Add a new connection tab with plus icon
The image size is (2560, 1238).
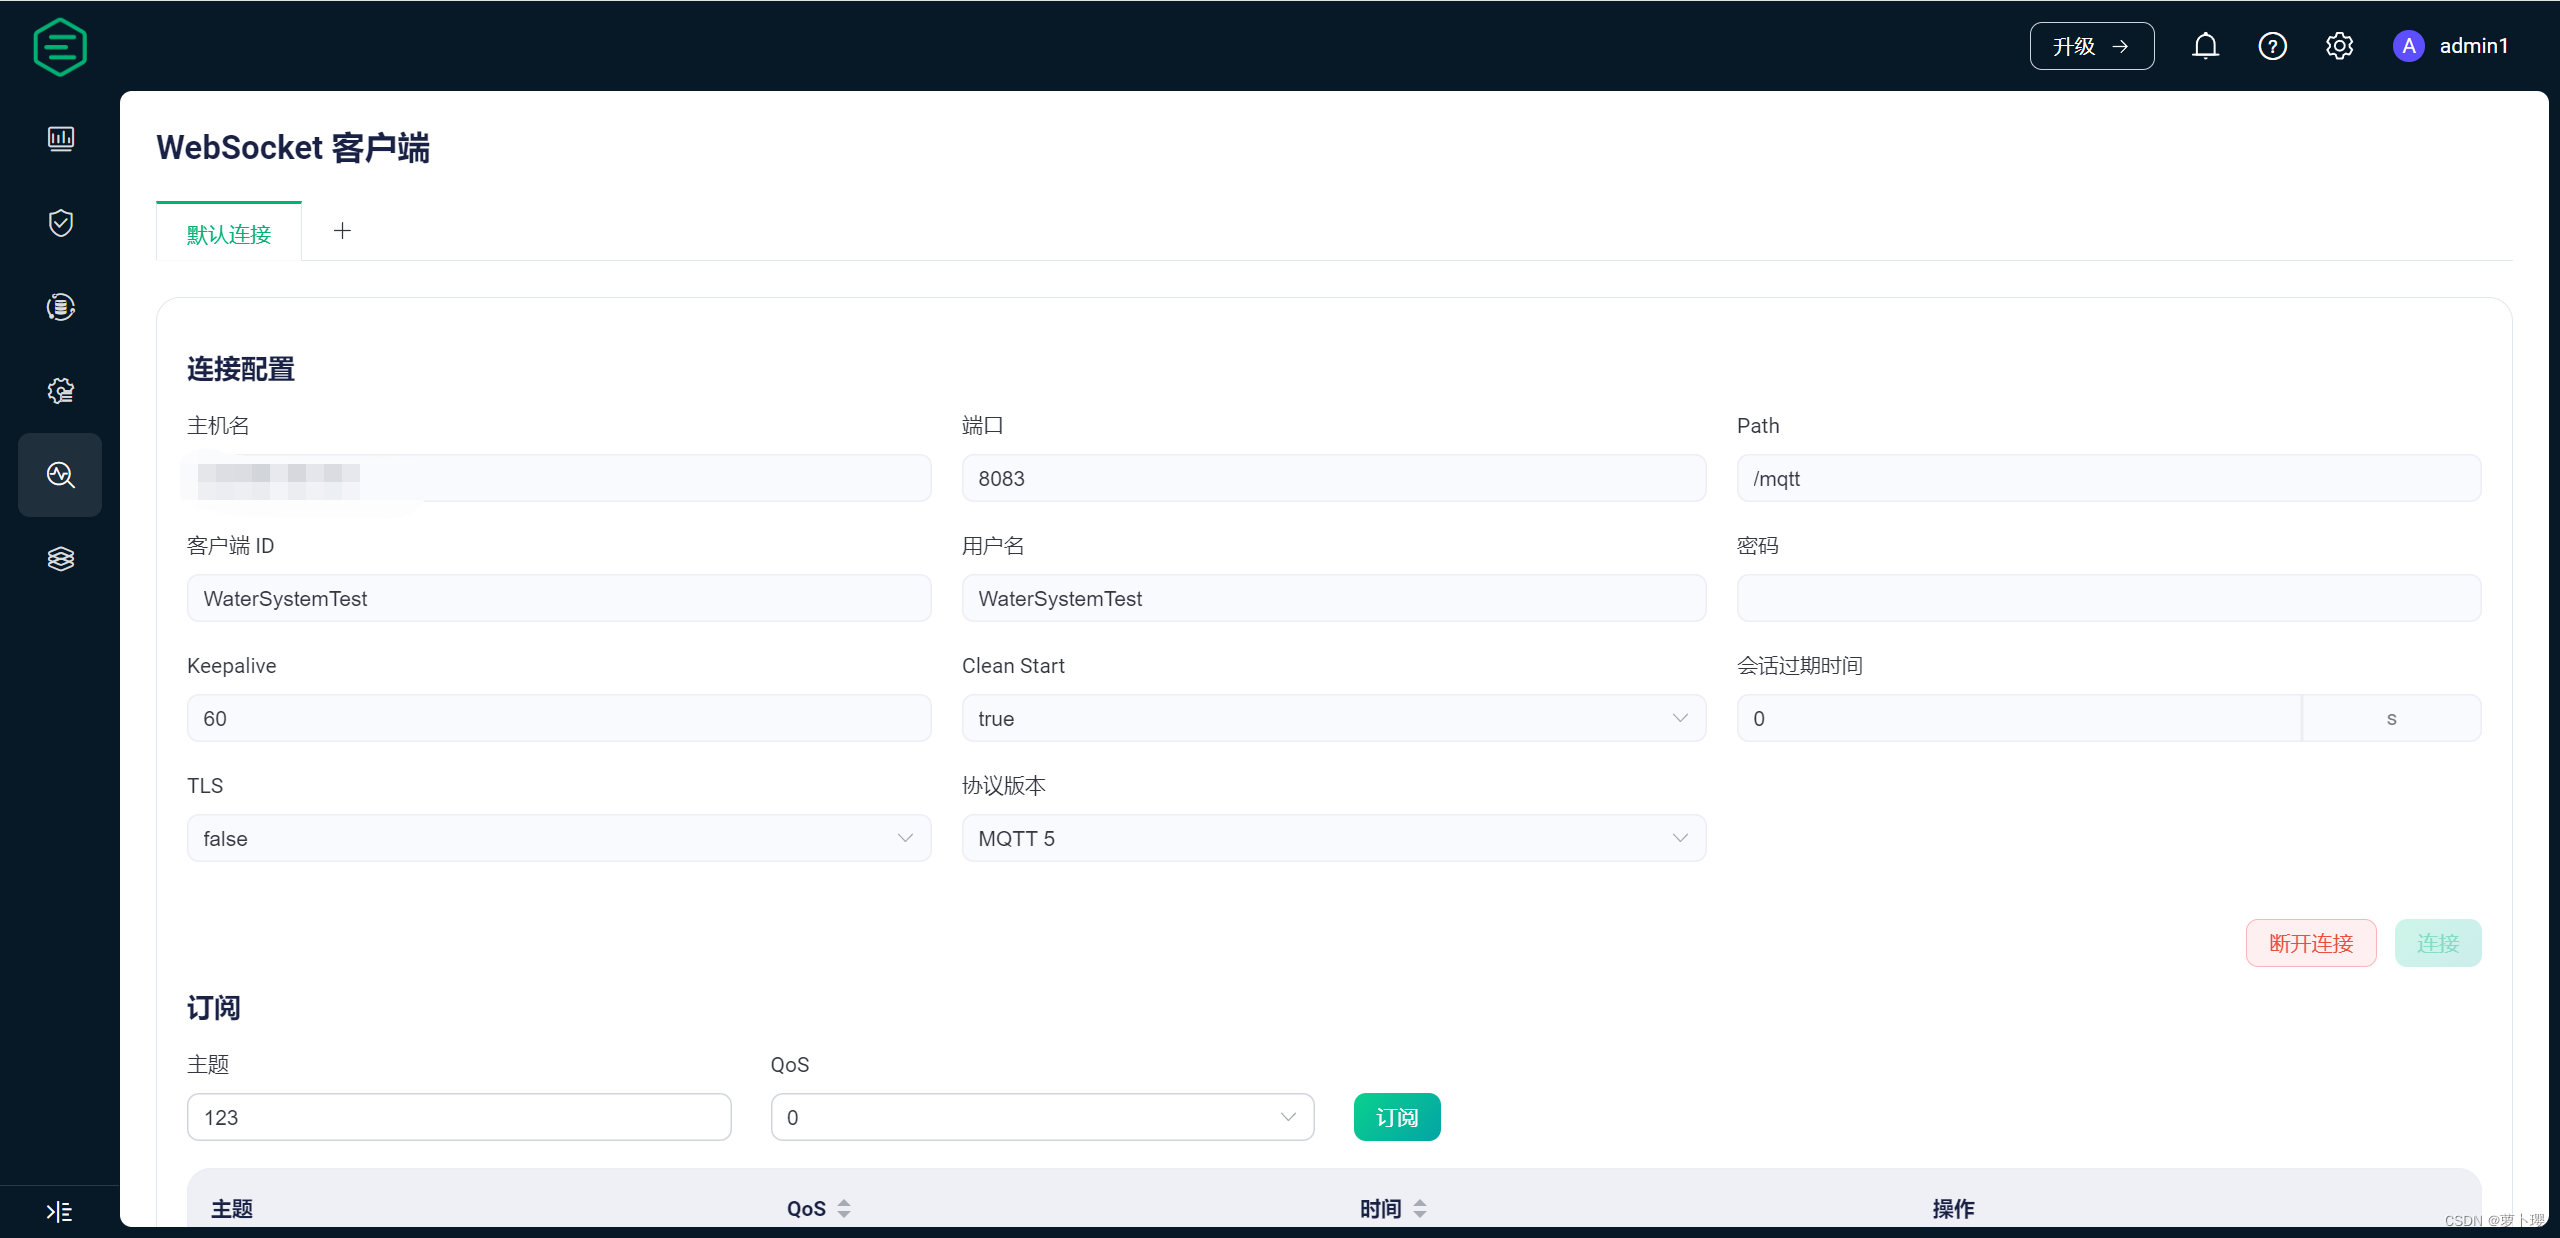coord(342,231)
